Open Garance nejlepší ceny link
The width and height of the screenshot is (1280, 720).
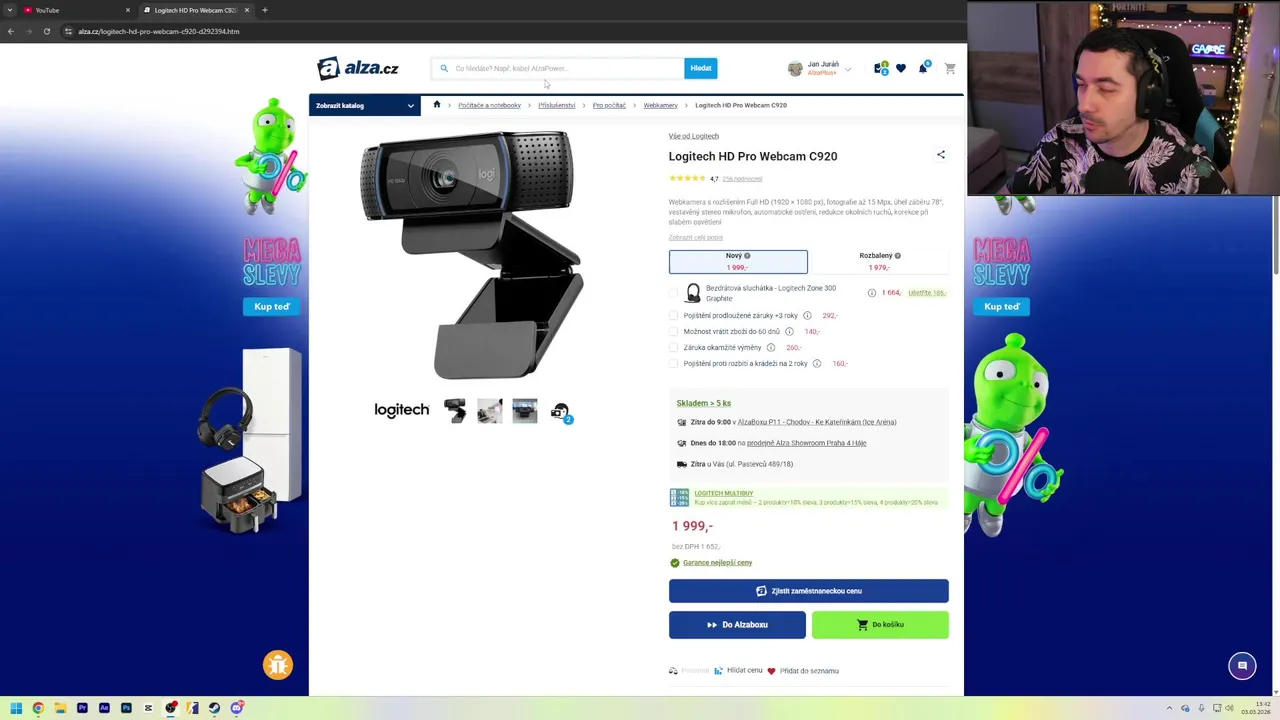coord(717,563)
